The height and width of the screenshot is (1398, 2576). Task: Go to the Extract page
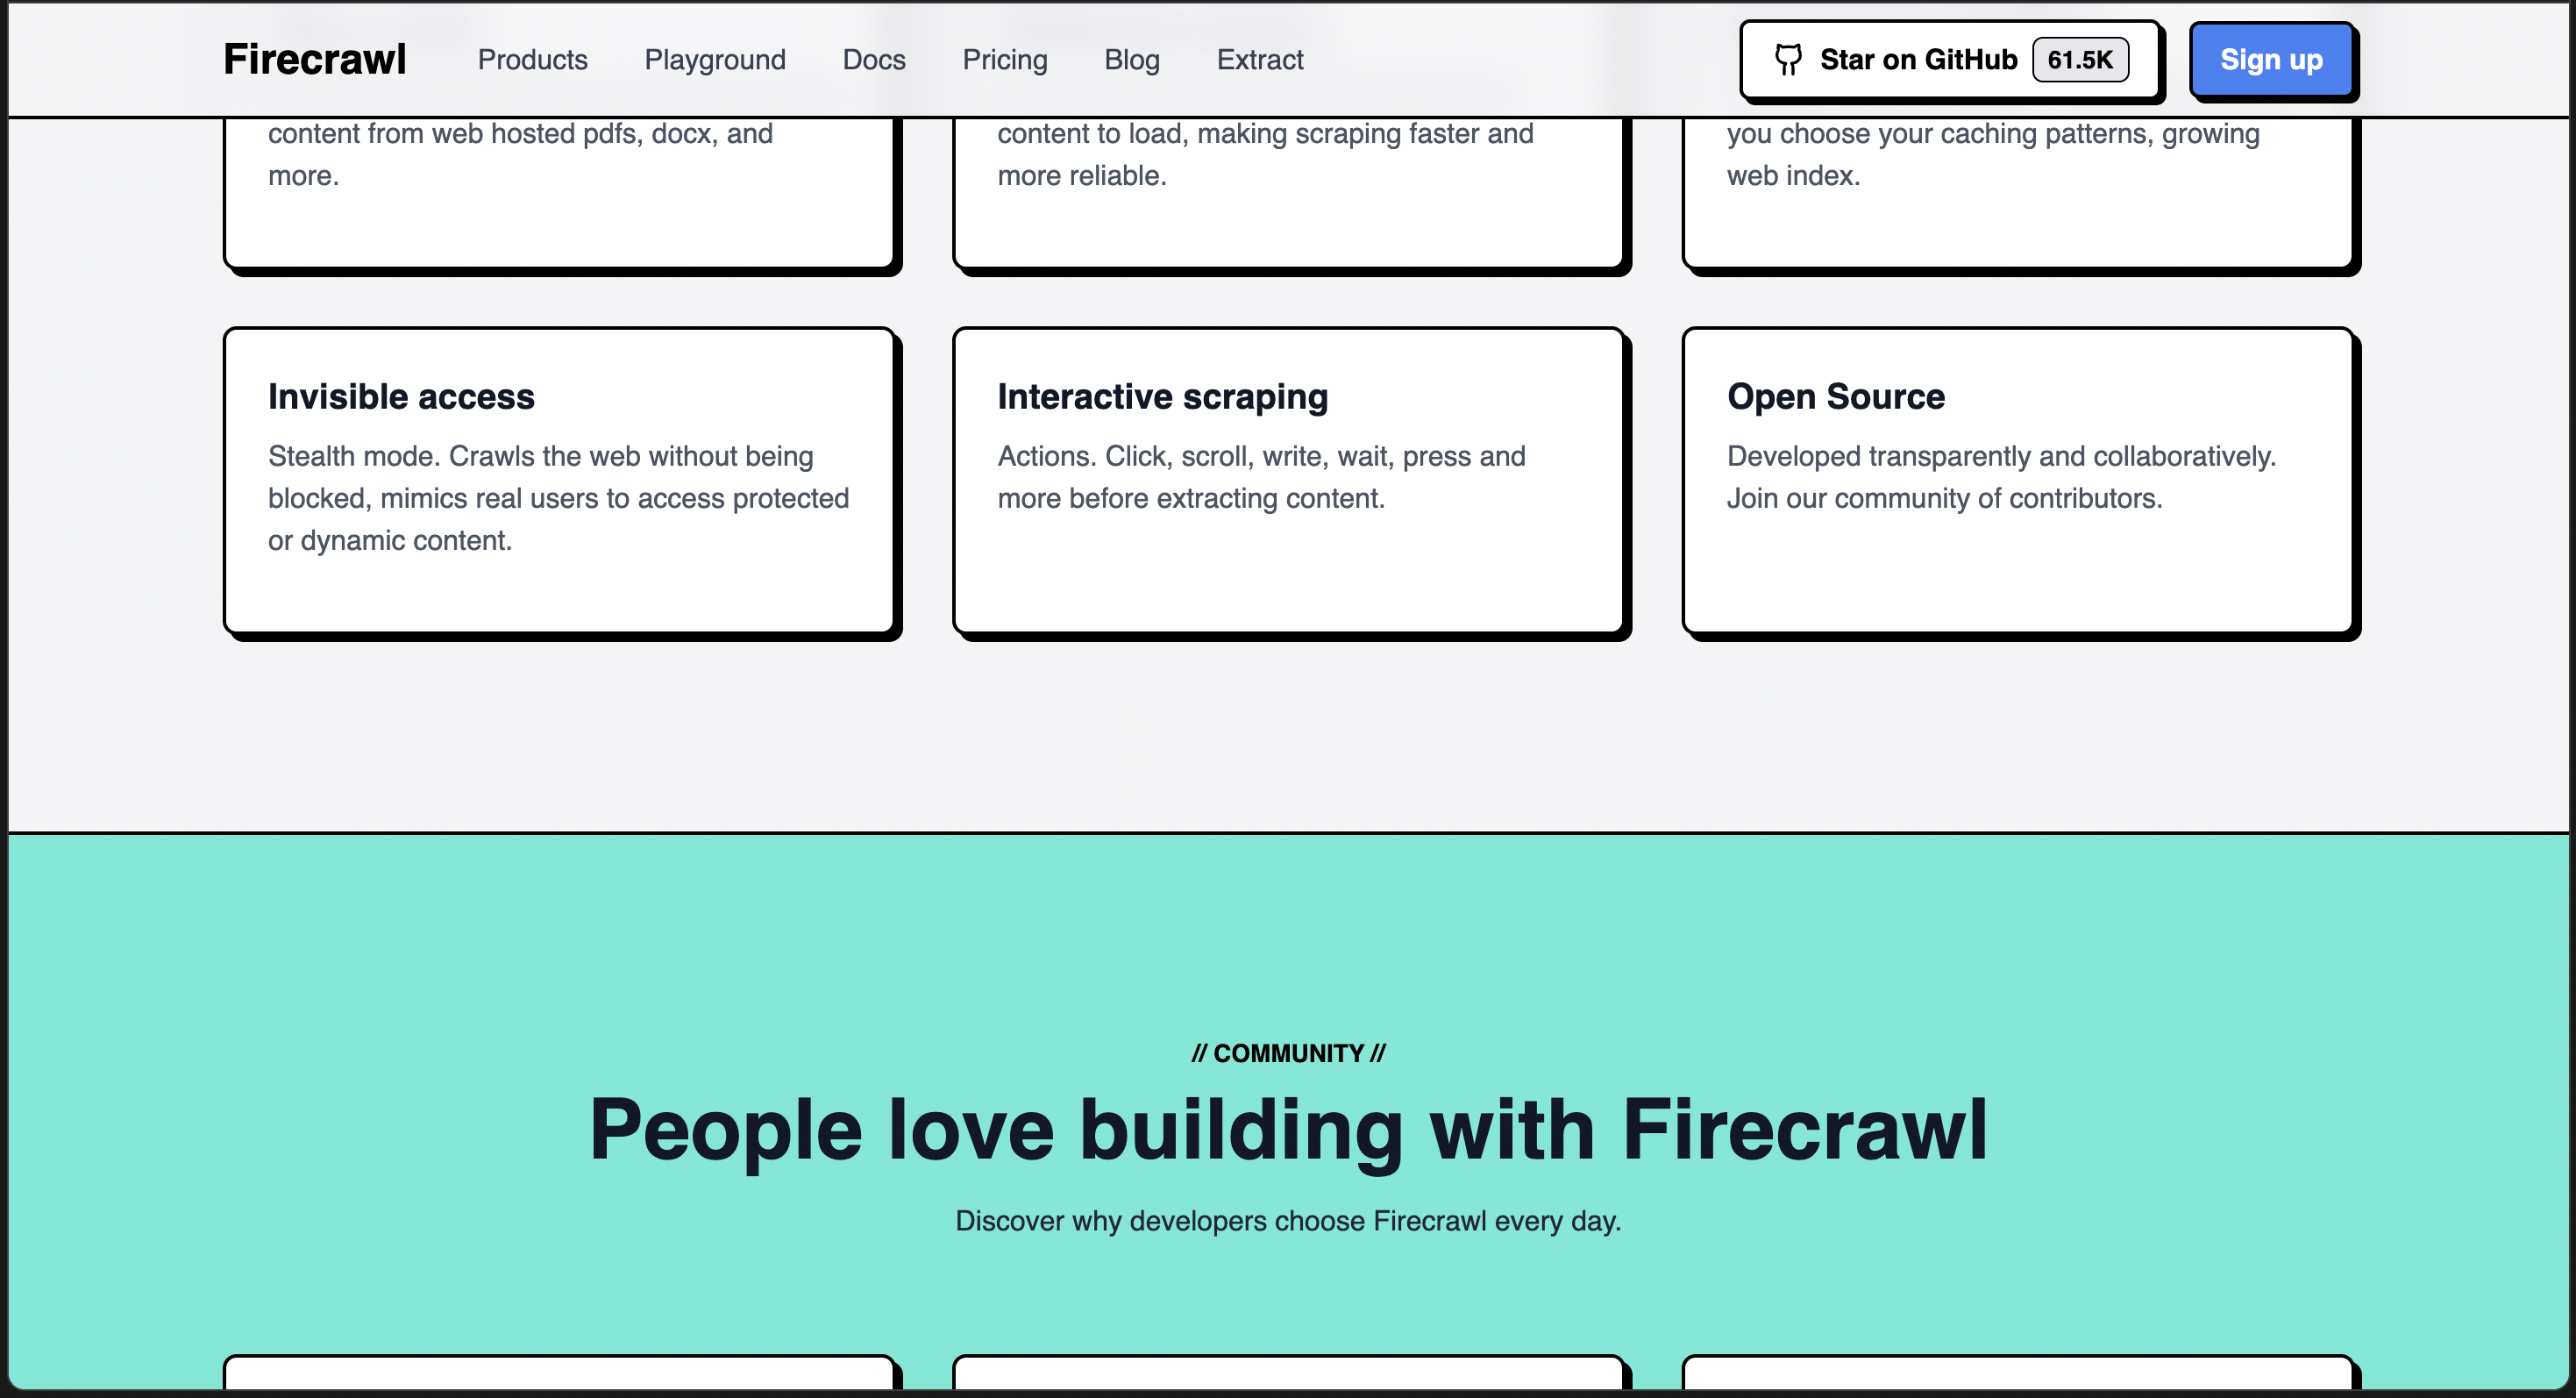[x=1259, y=60]
